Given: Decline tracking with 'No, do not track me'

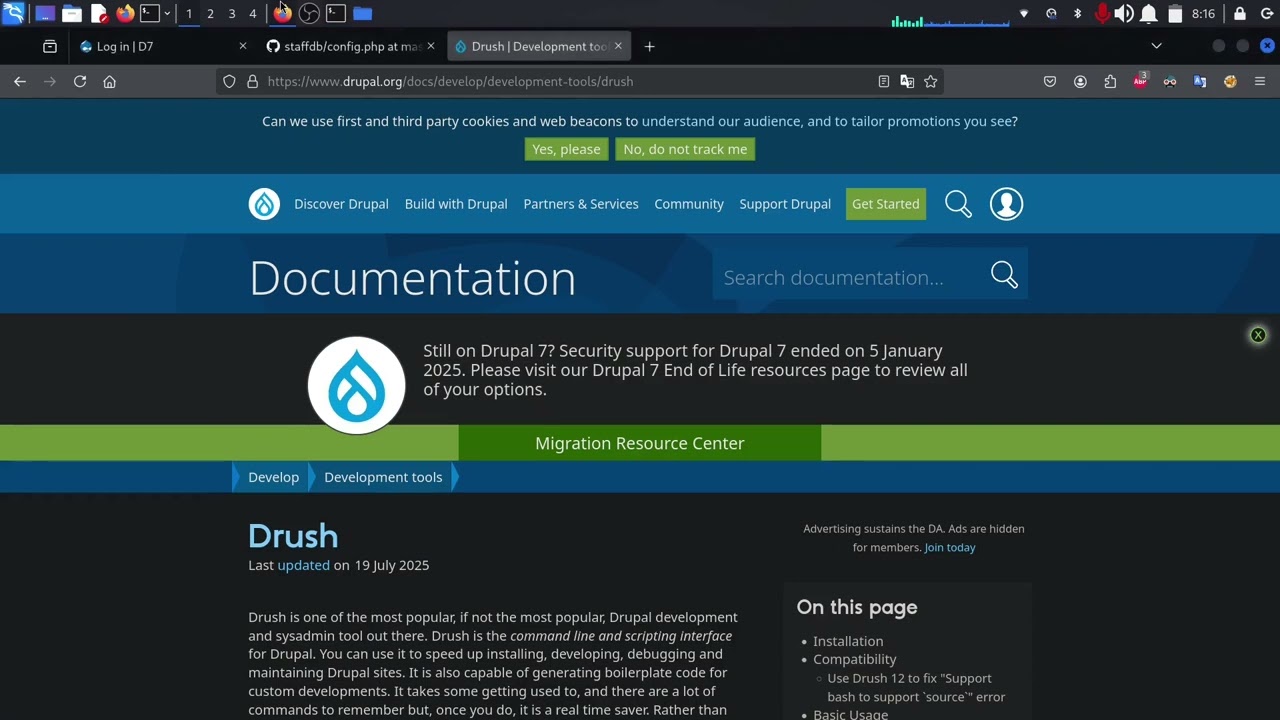Looking at the screenshot, I should coord(685,149).
